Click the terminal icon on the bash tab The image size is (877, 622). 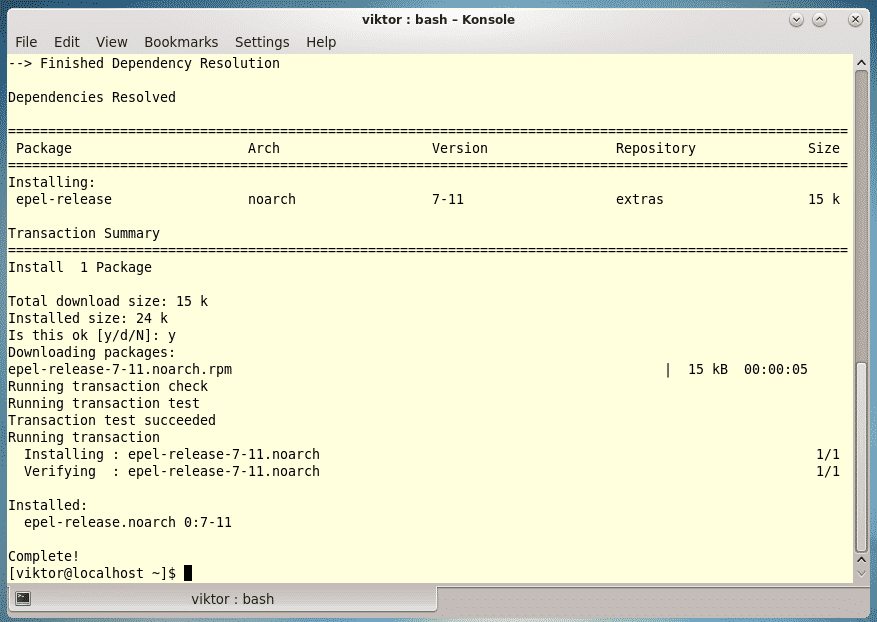pos(23,599)
